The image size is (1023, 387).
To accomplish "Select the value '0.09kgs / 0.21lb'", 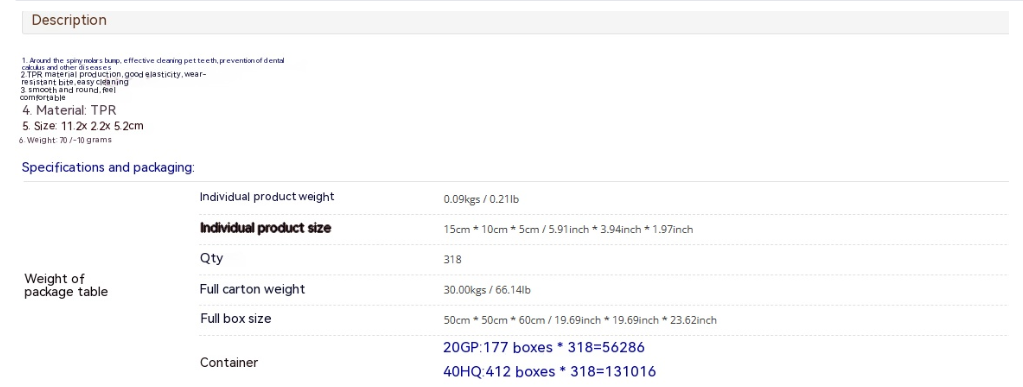I will point(481,199).
